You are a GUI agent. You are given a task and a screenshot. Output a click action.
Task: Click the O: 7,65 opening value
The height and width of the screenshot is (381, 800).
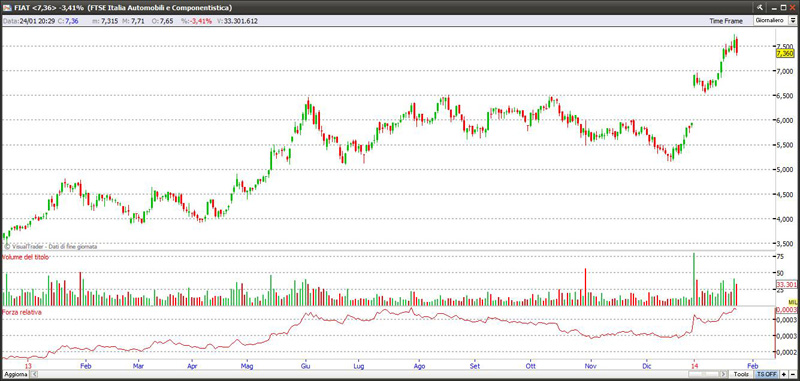click(163, 21)
